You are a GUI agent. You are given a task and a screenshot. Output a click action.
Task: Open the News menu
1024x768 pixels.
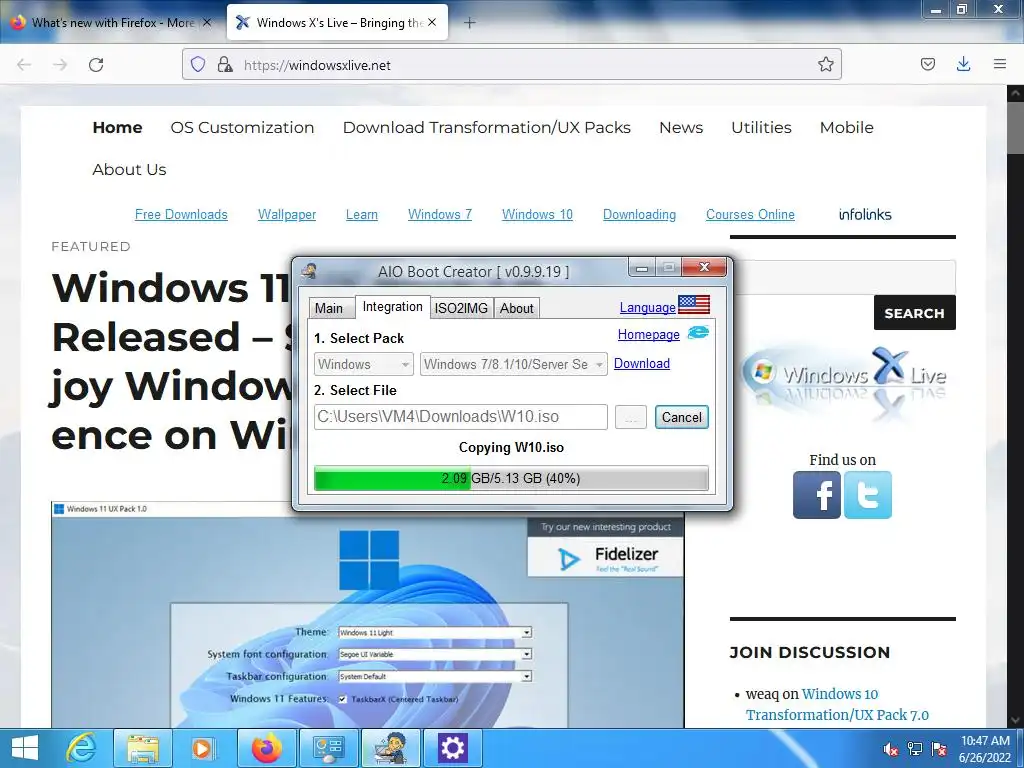(x=681, y=127)
